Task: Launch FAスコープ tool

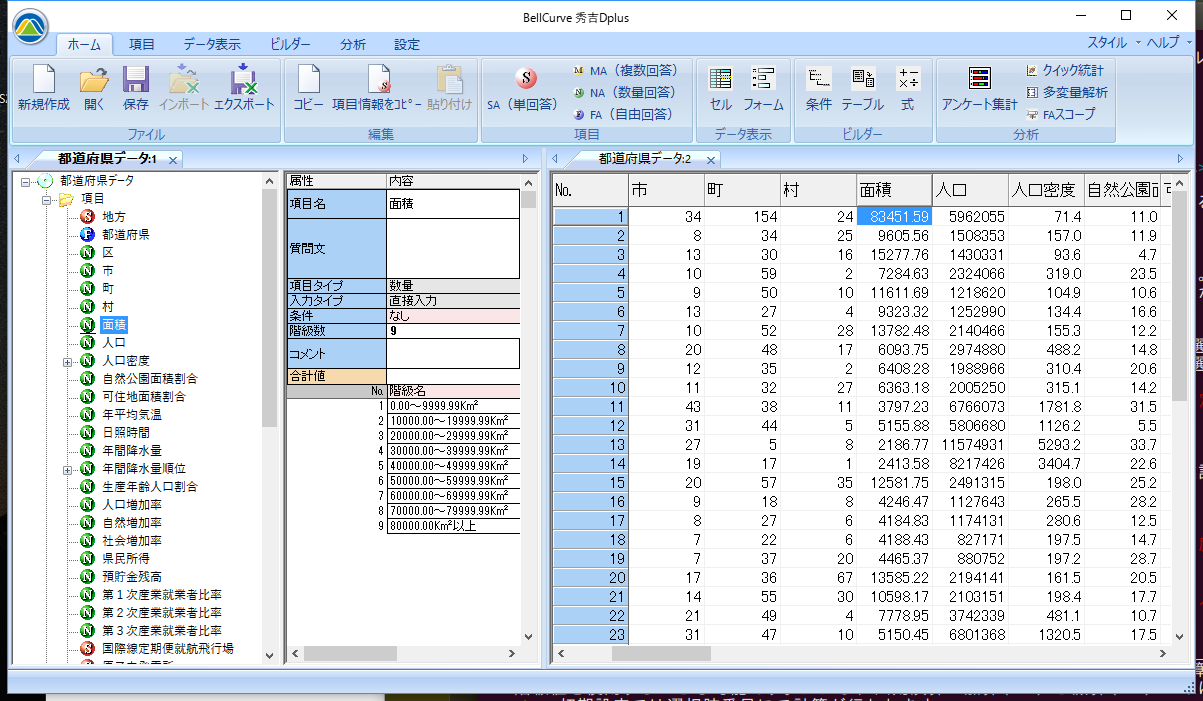Action: [x=1060, y=113]
